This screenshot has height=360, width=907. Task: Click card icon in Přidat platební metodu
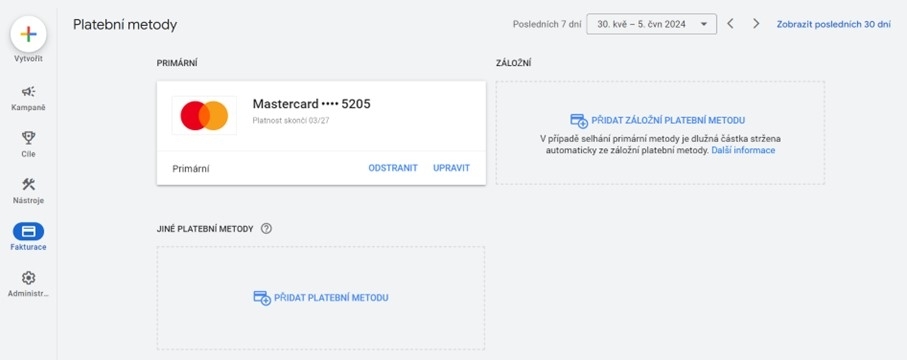(262, 298)
